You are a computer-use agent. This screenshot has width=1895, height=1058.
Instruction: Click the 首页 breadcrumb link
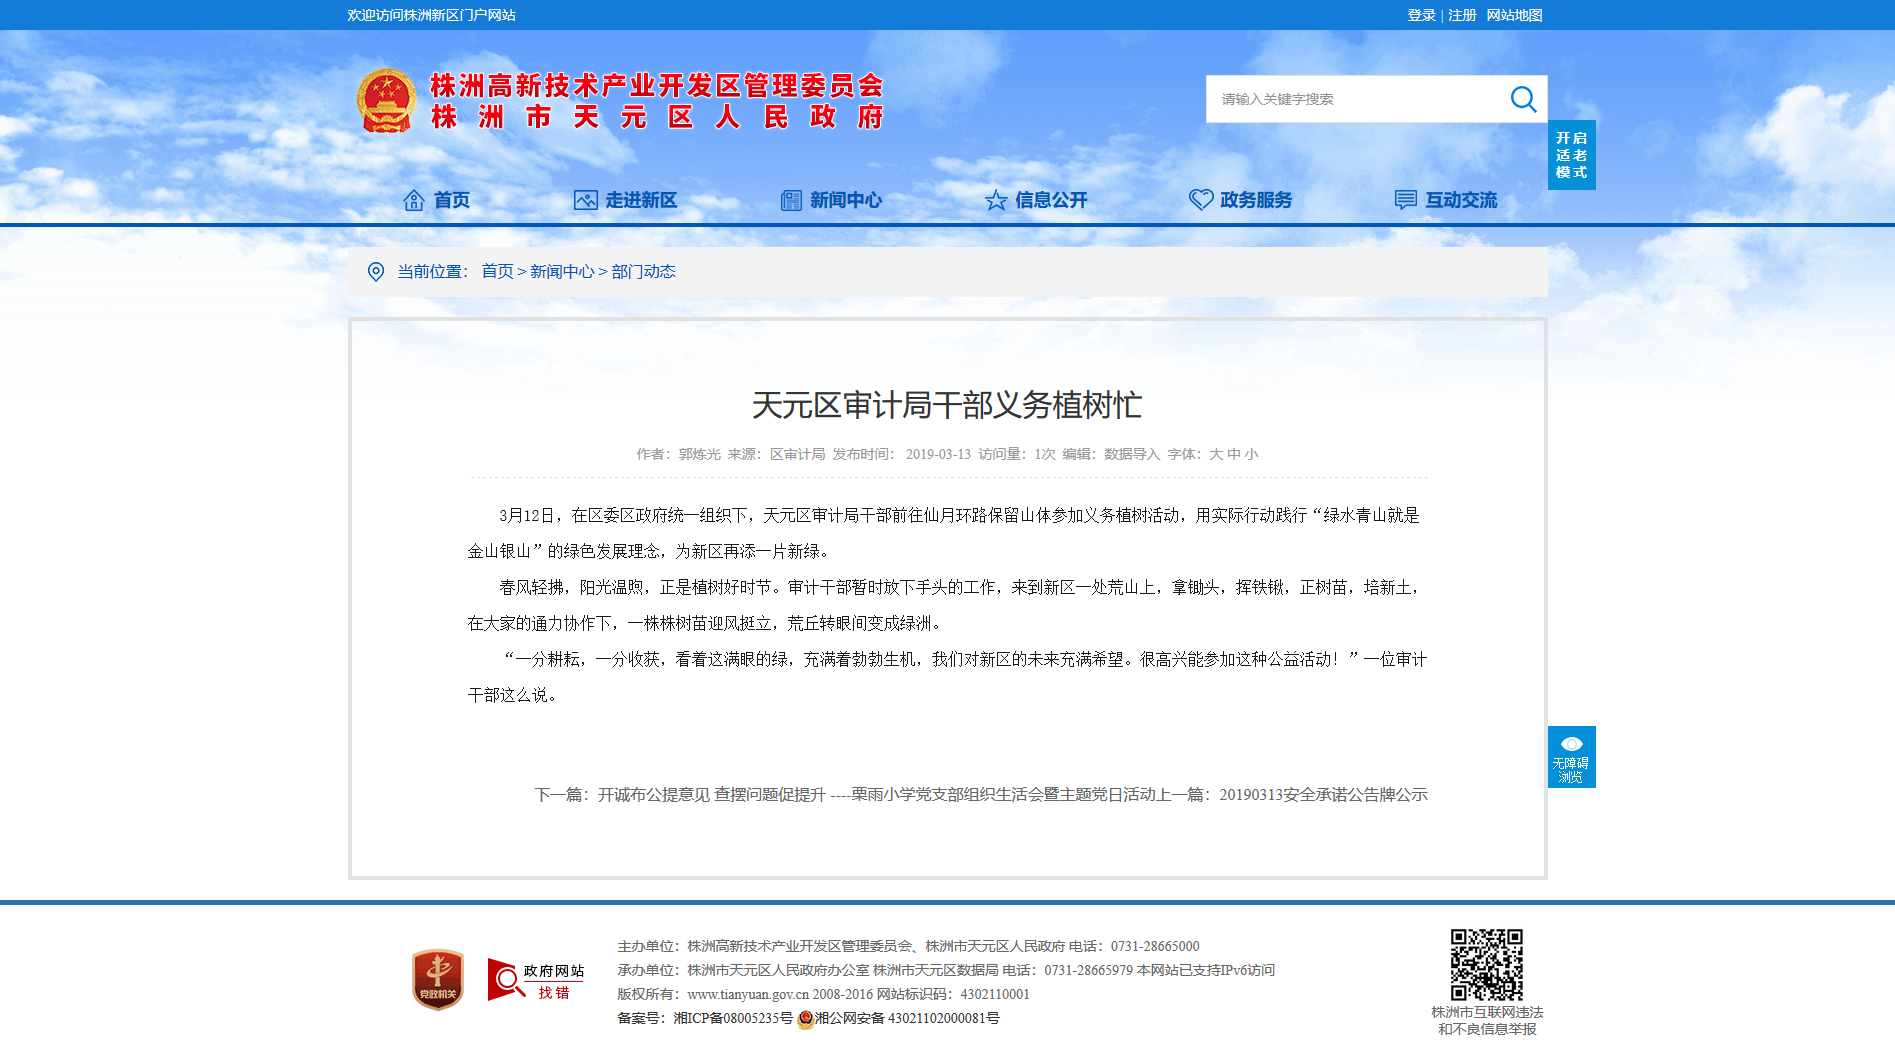[x=497, y=272]
